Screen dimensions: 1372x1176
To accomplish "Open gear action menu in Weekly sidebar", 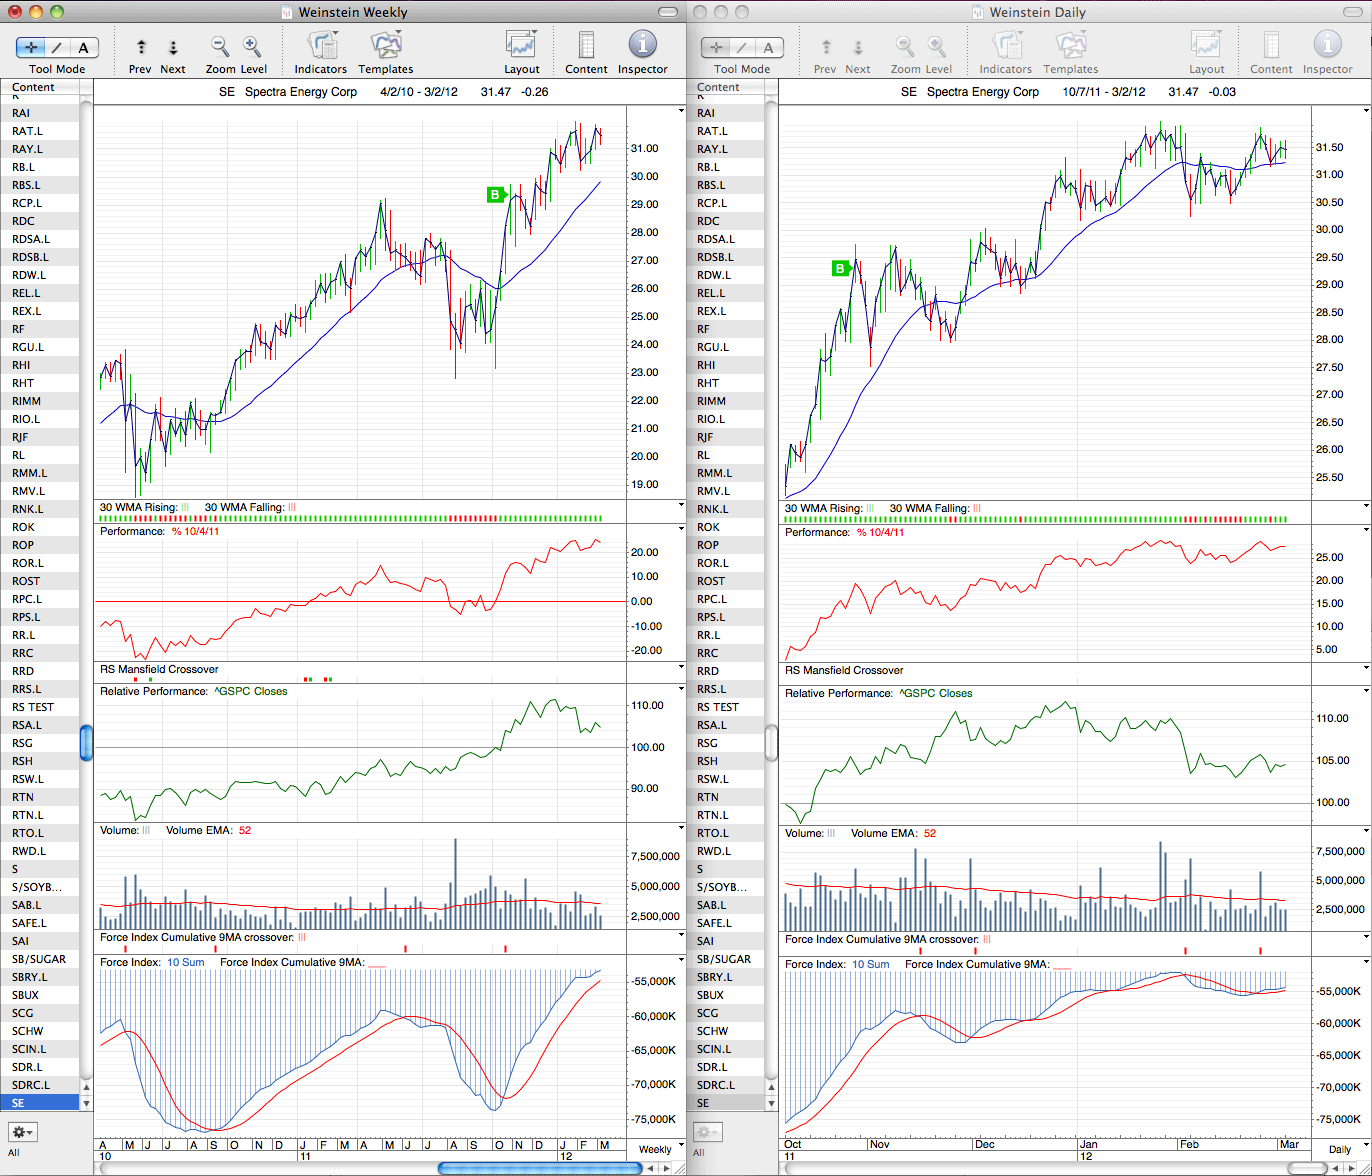I will (23, 1133).
